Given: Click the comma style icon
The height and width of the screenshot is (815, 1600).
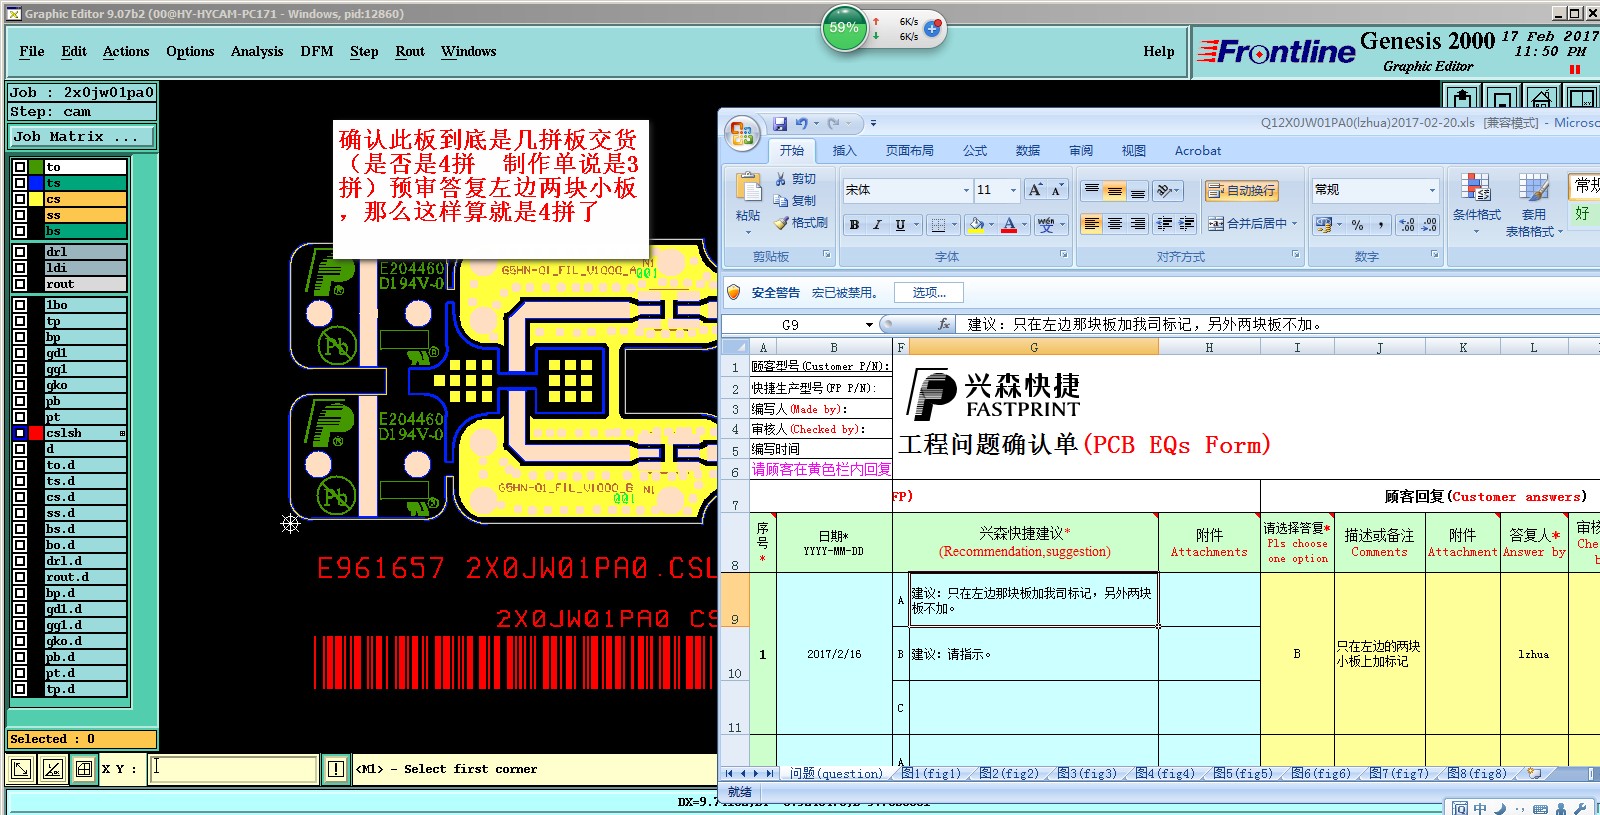Looking at the screenshot, I should click(1380, 225).
